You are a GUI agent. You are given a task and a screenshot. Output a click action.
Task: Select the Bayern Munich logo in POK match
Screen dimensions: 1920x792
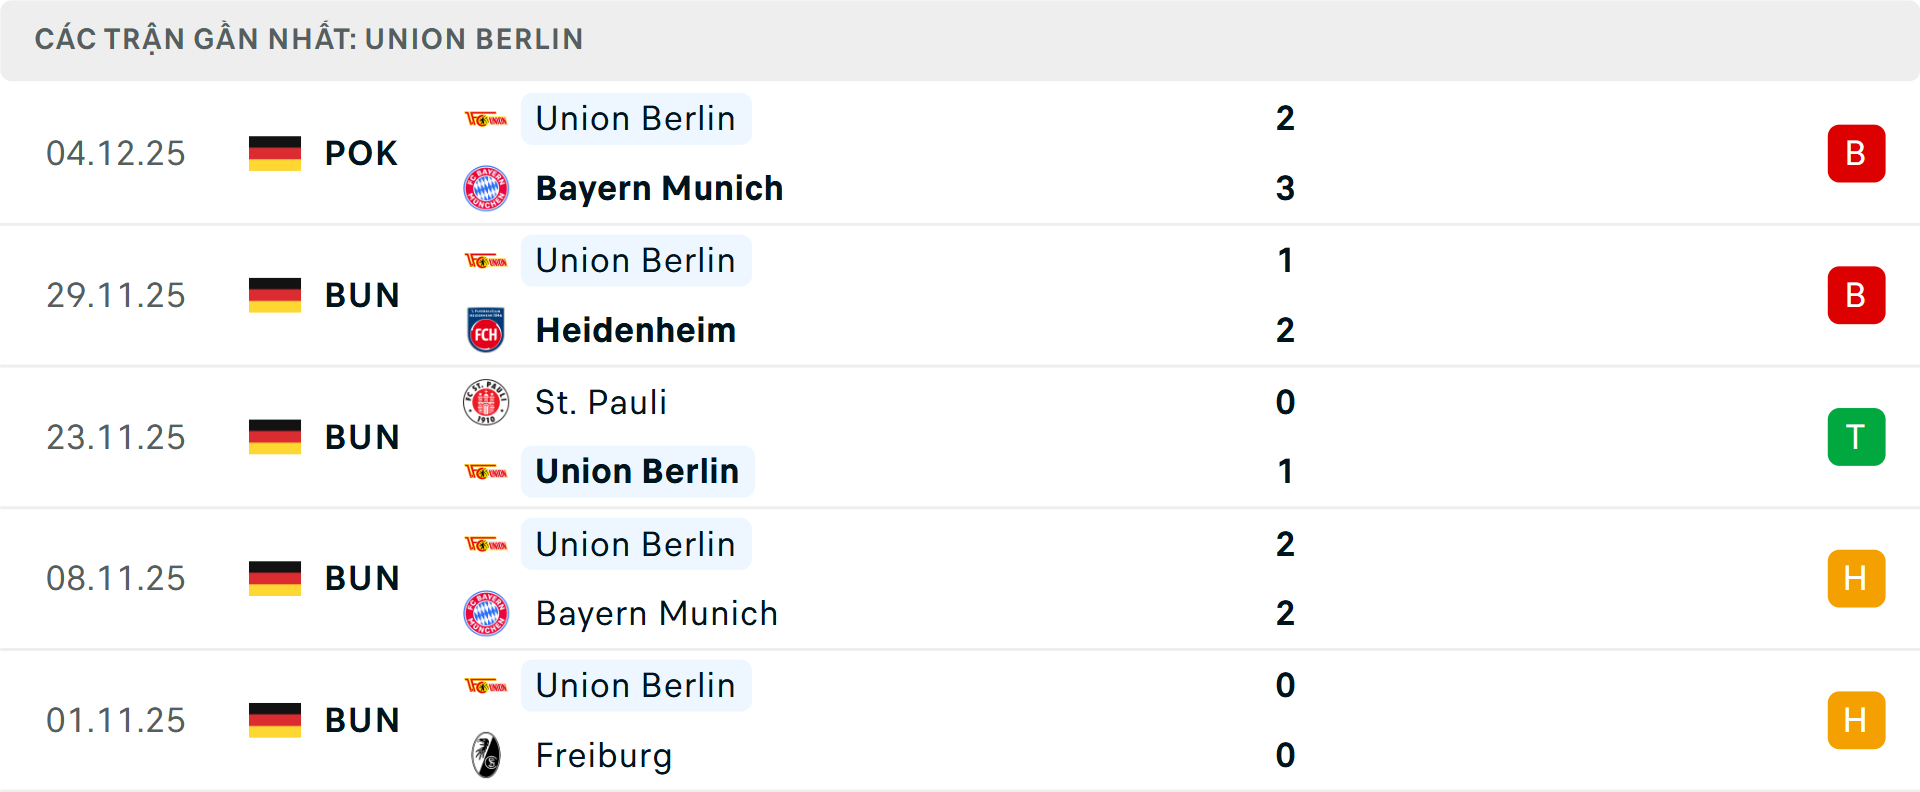487,188
